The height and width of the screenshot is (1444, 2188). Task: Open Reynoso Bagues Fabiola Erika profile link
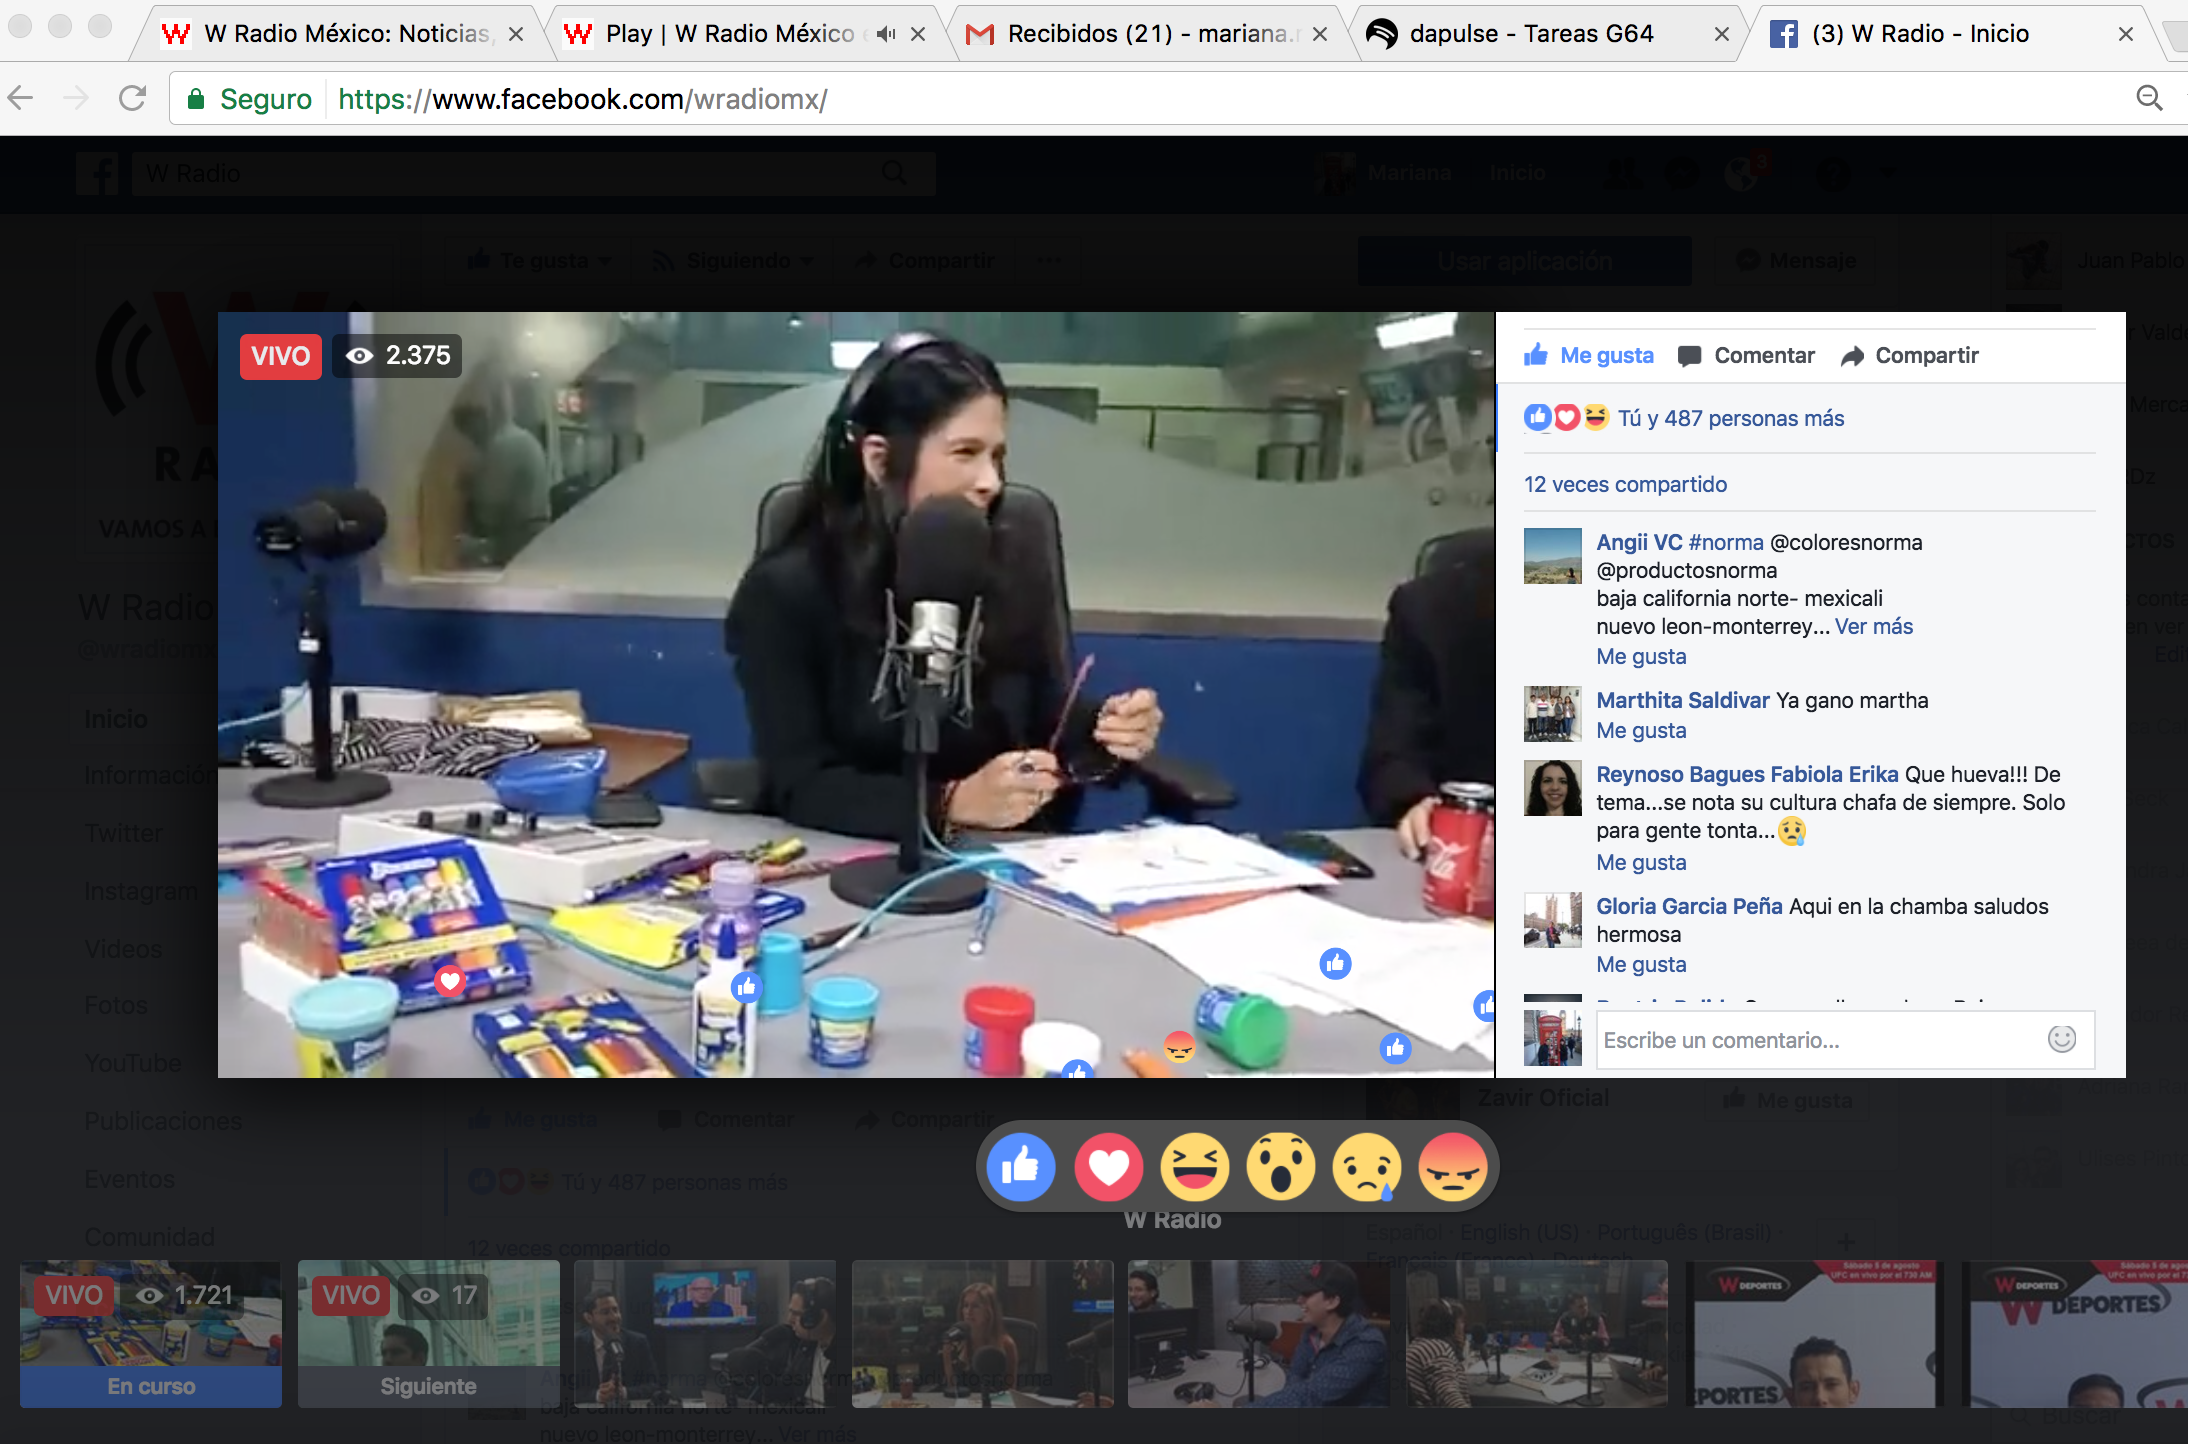coord(1746,774)
